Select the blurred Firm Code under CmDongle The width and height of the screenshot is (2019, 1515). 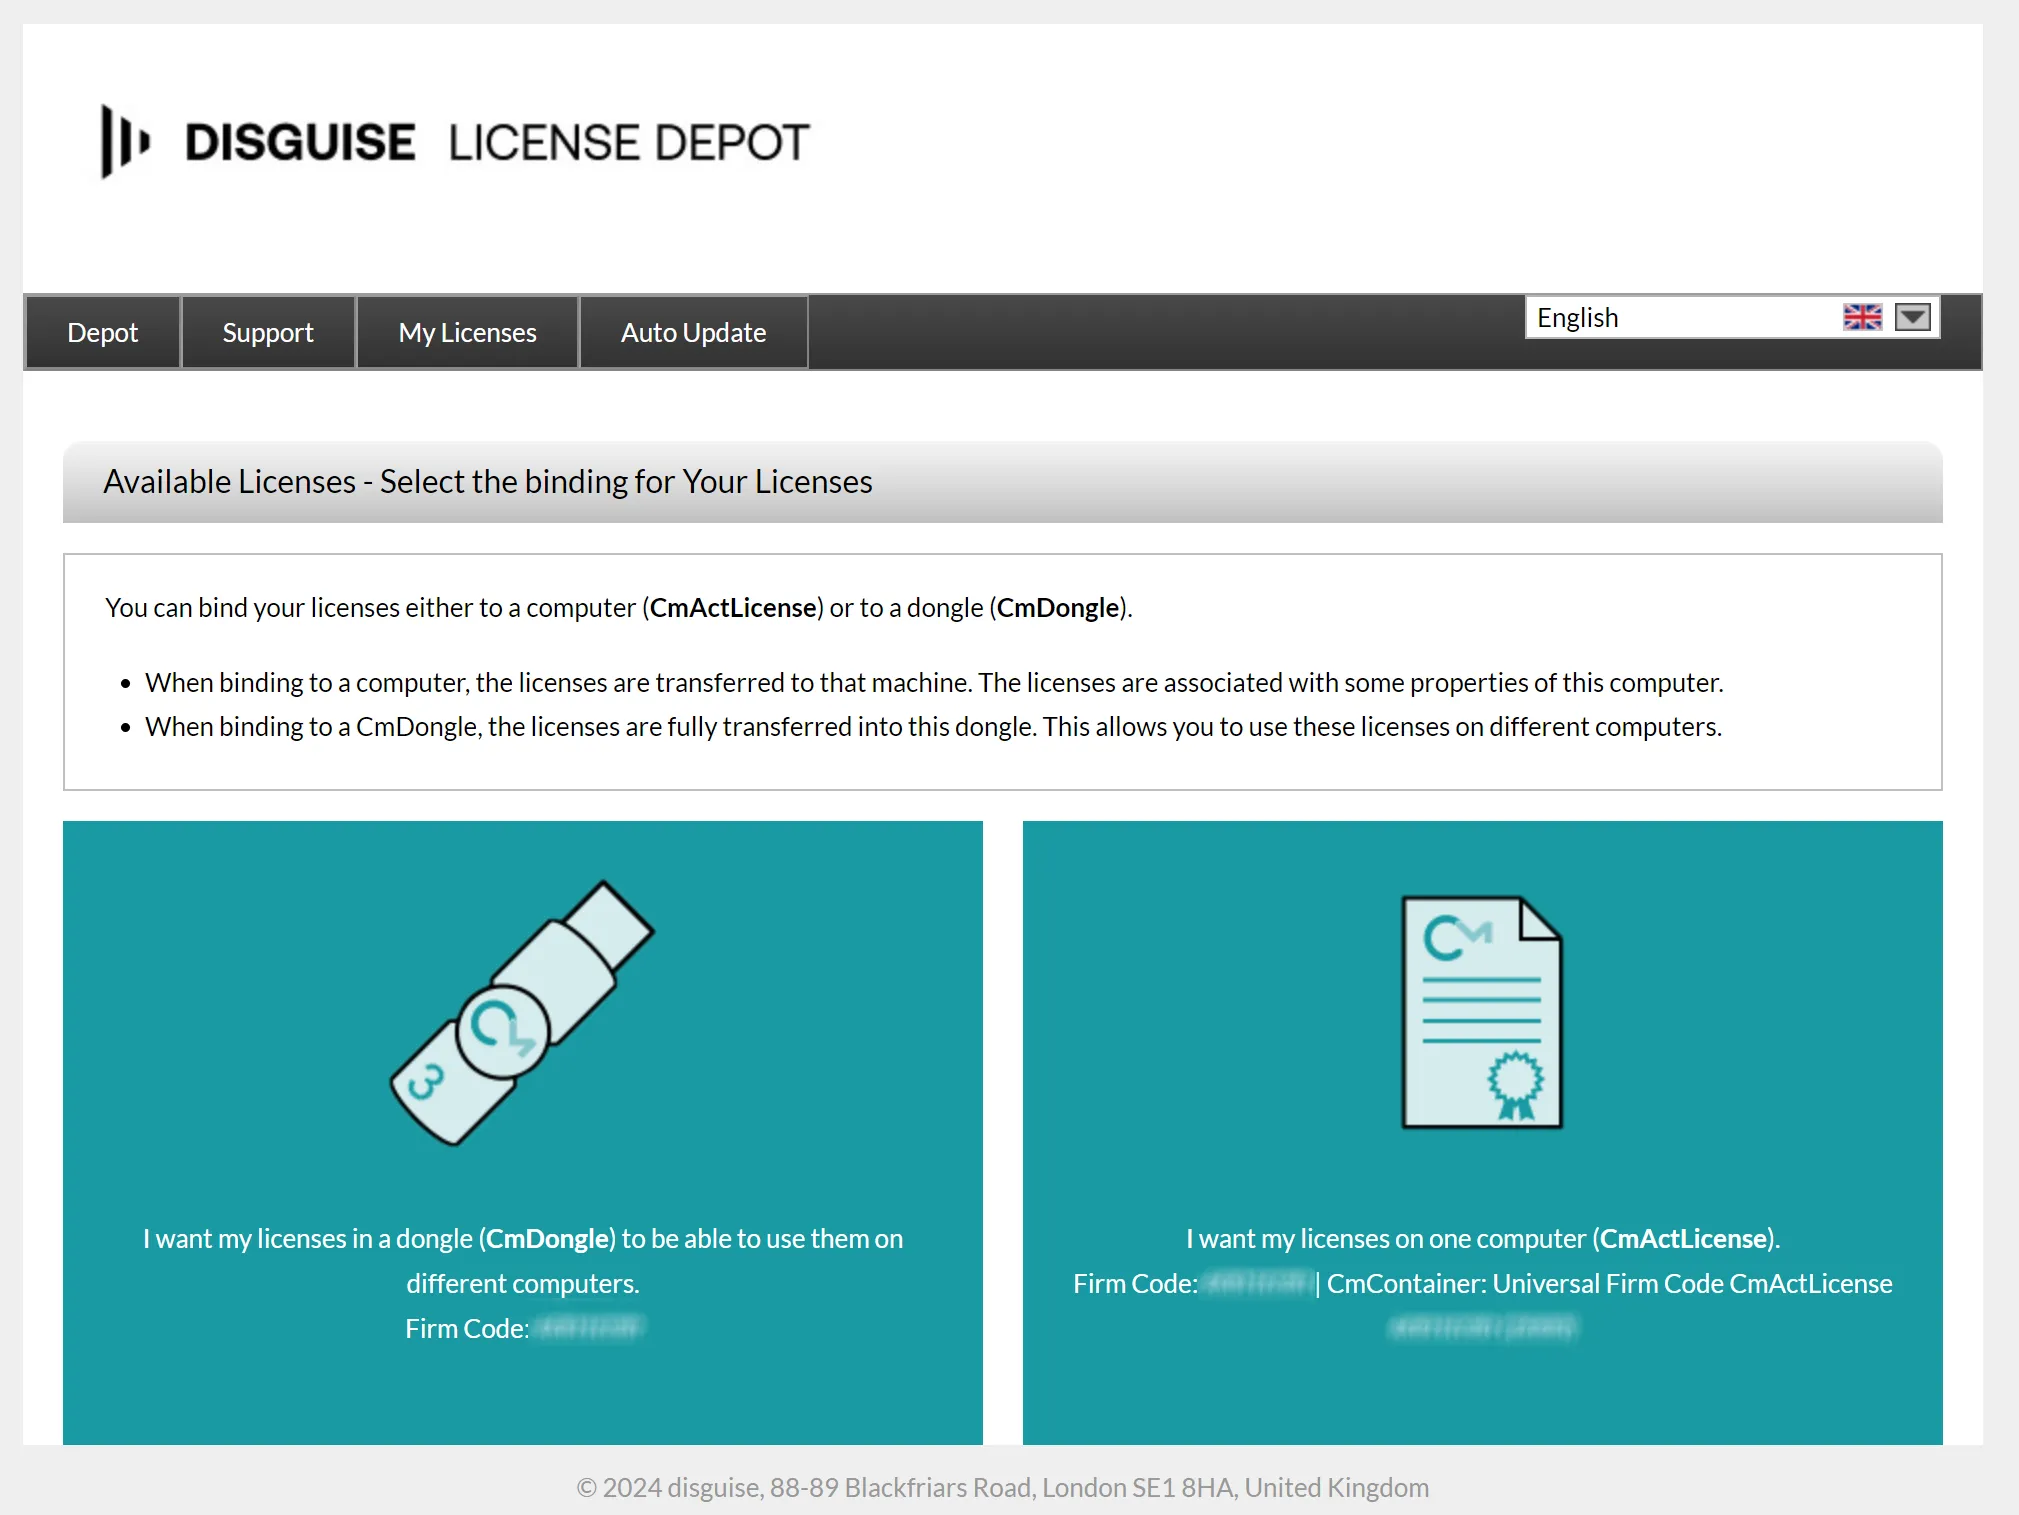tap(589, 1328)
